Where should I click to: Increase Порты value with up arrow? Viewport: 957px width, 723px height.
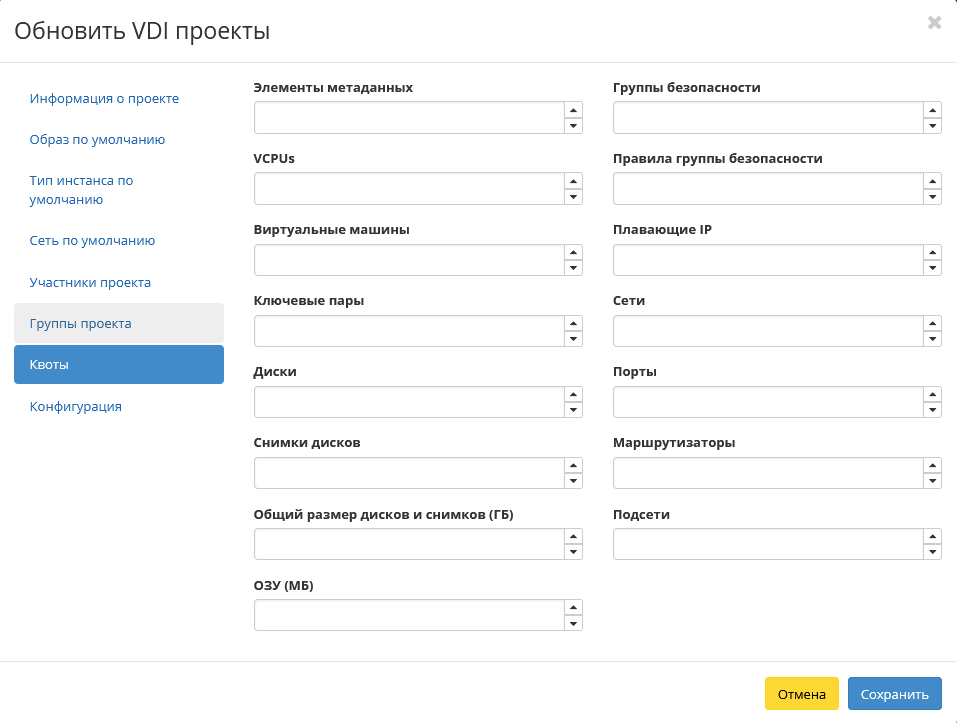tap(932, 394)
